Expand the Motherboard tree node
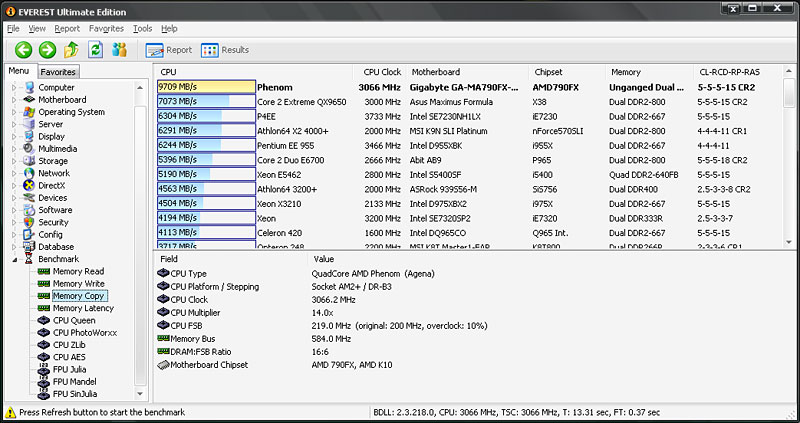Screen dimensions: 800x423 click(14, 100)
